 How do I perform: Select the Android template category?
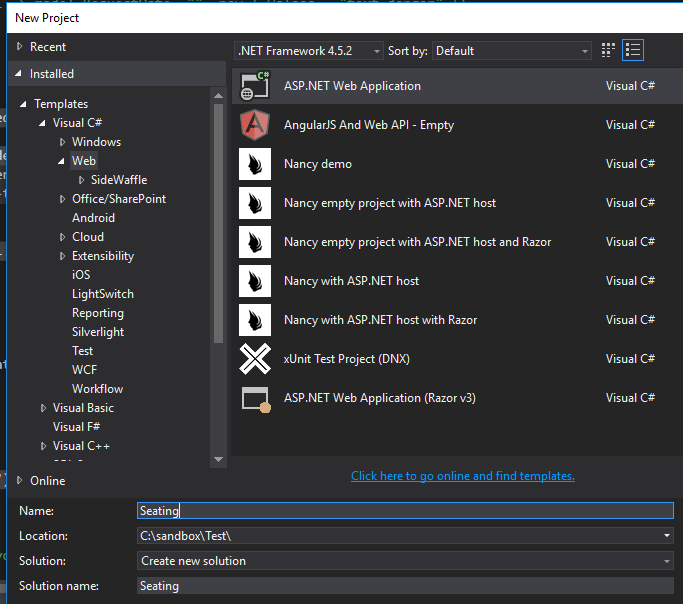[x=93, y=218]
